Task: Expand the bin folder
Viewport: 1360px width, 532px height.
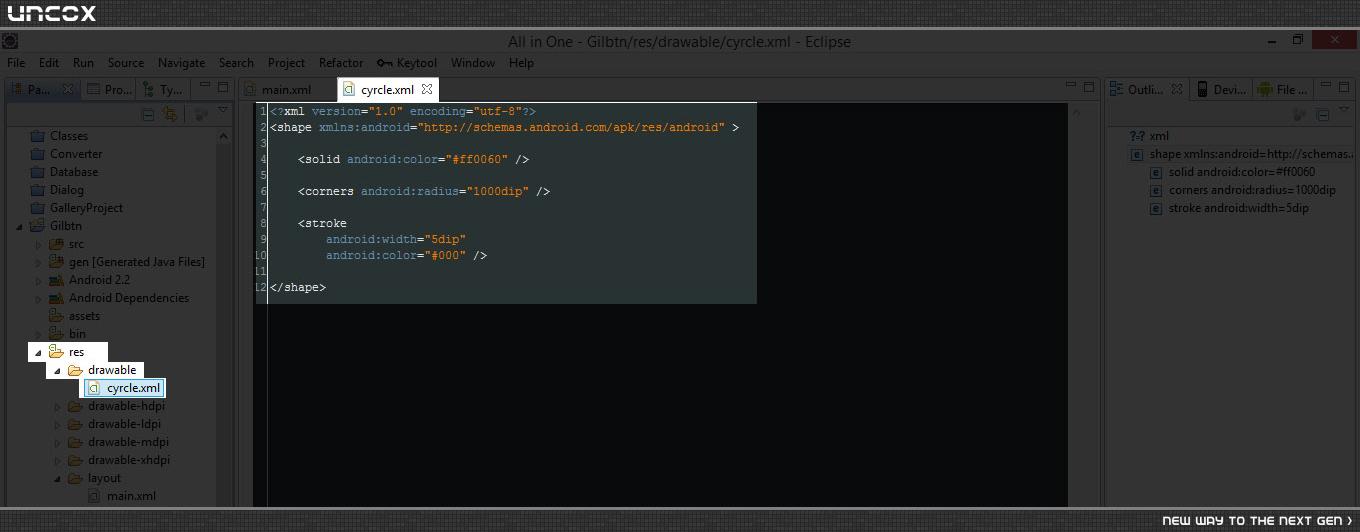Action: click(38, 334)
